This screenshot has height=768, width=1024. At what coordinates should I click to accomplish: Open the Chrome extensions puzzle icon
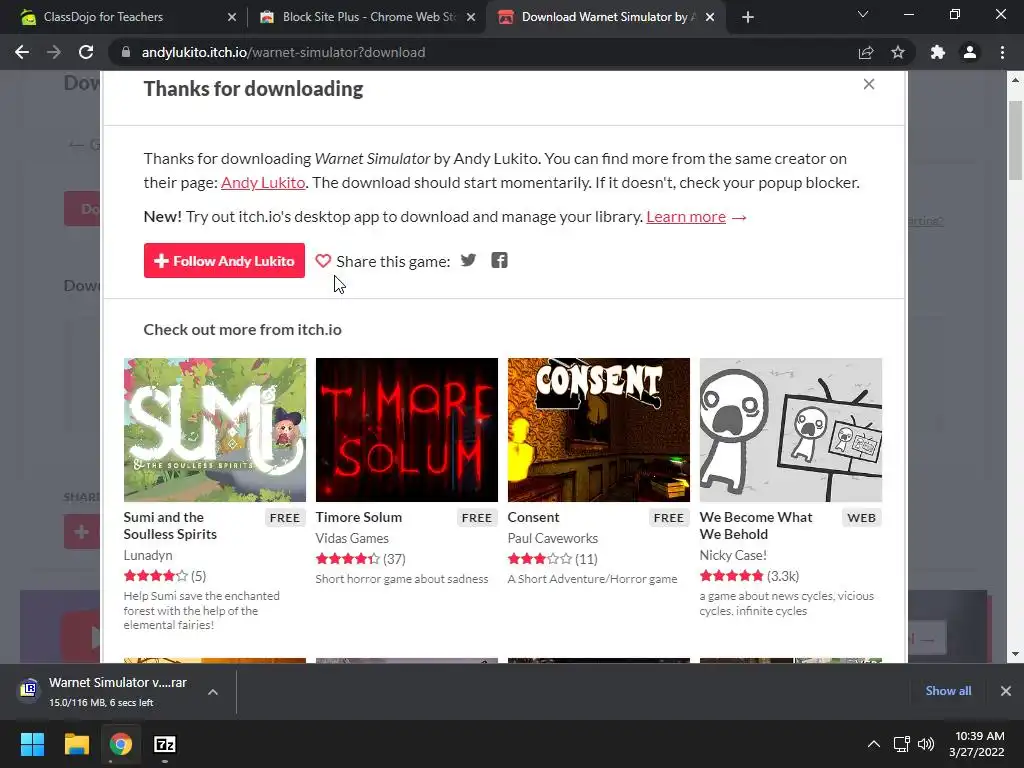pyautogui.click(x=938, y=52)
